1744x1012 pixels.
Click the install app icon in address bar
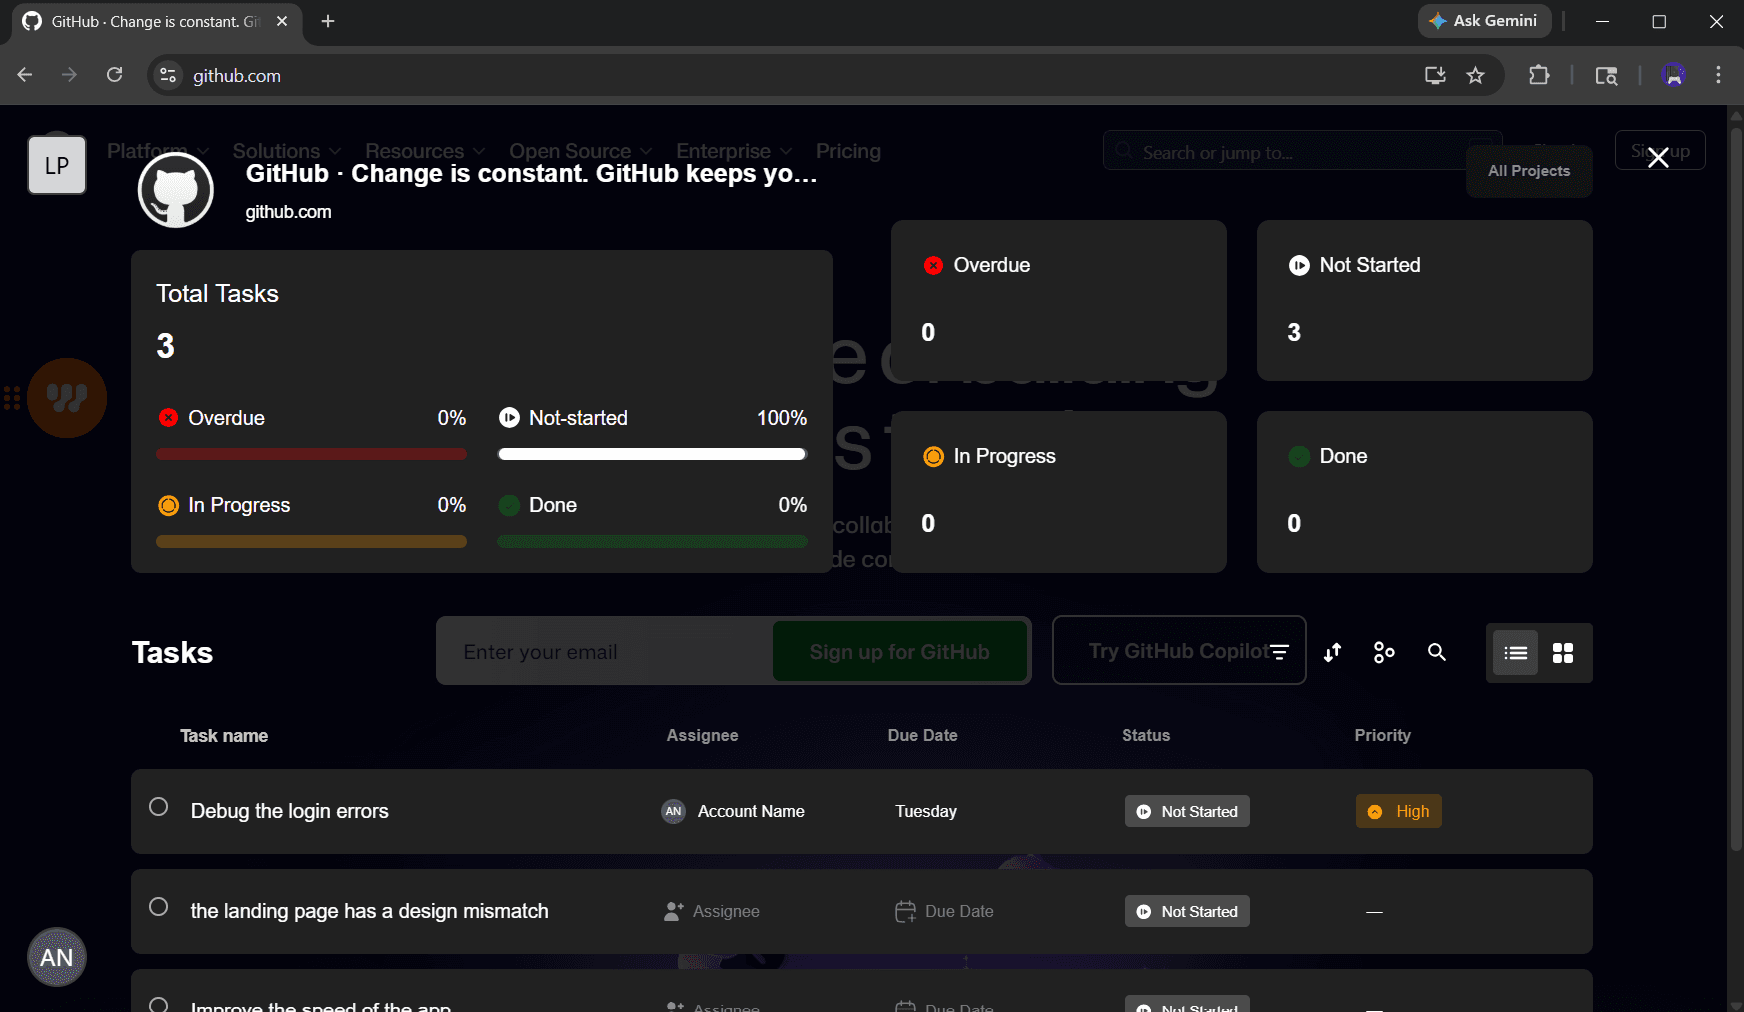pyautogui.click(x=1435, y=75)
